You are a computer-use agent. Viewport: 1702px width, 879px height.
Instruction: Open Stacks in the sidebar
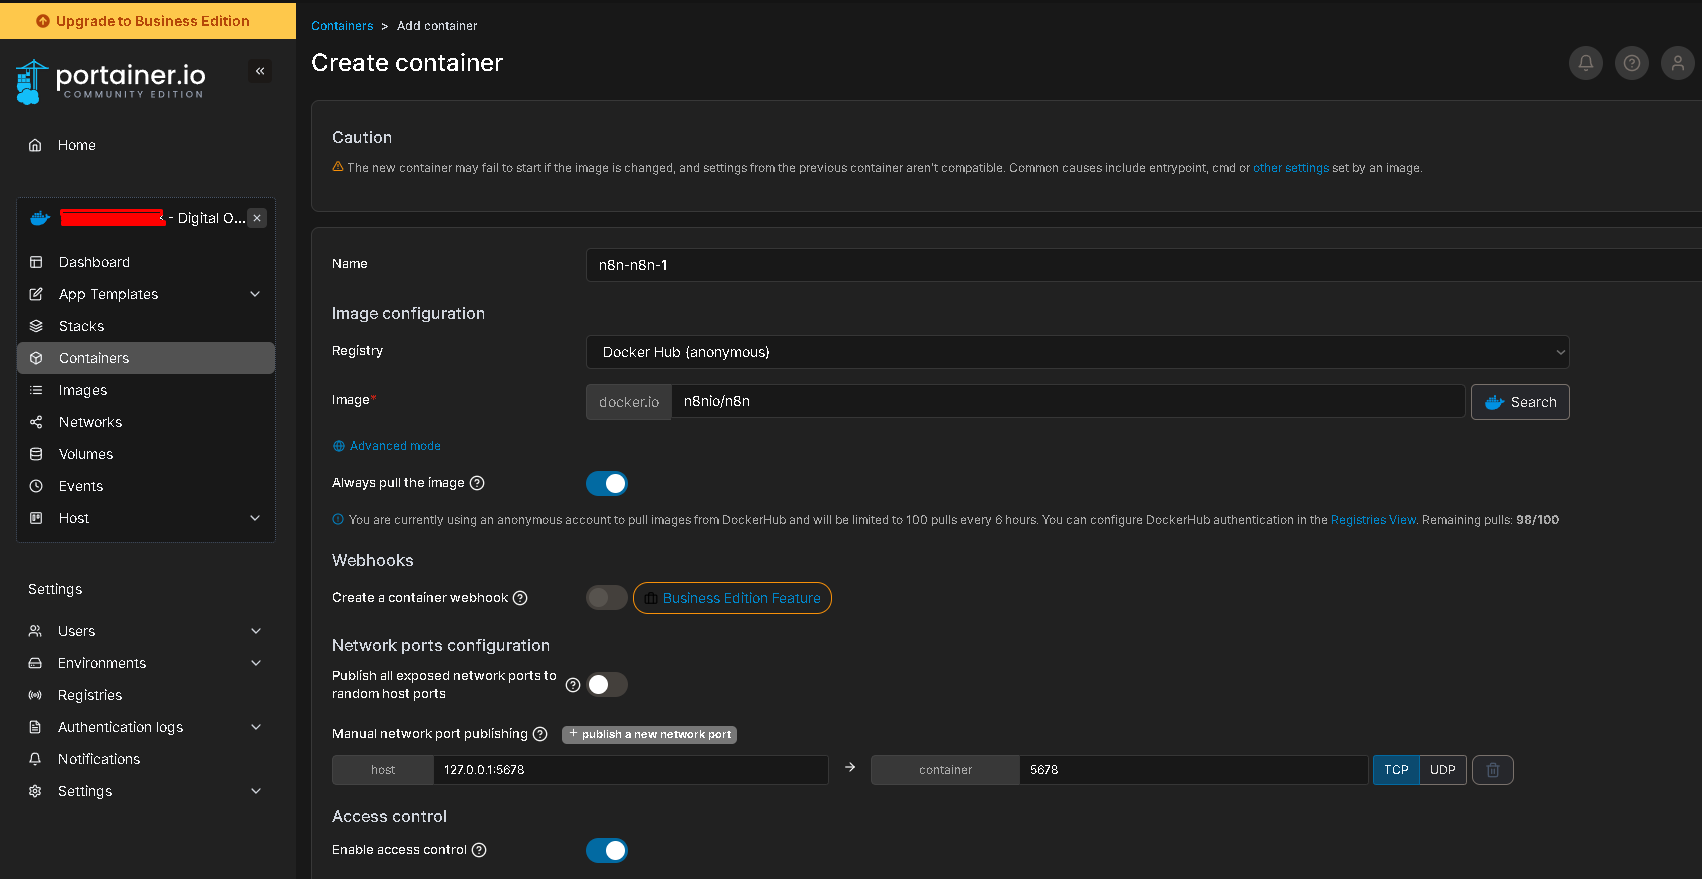[x=81, y=326]
